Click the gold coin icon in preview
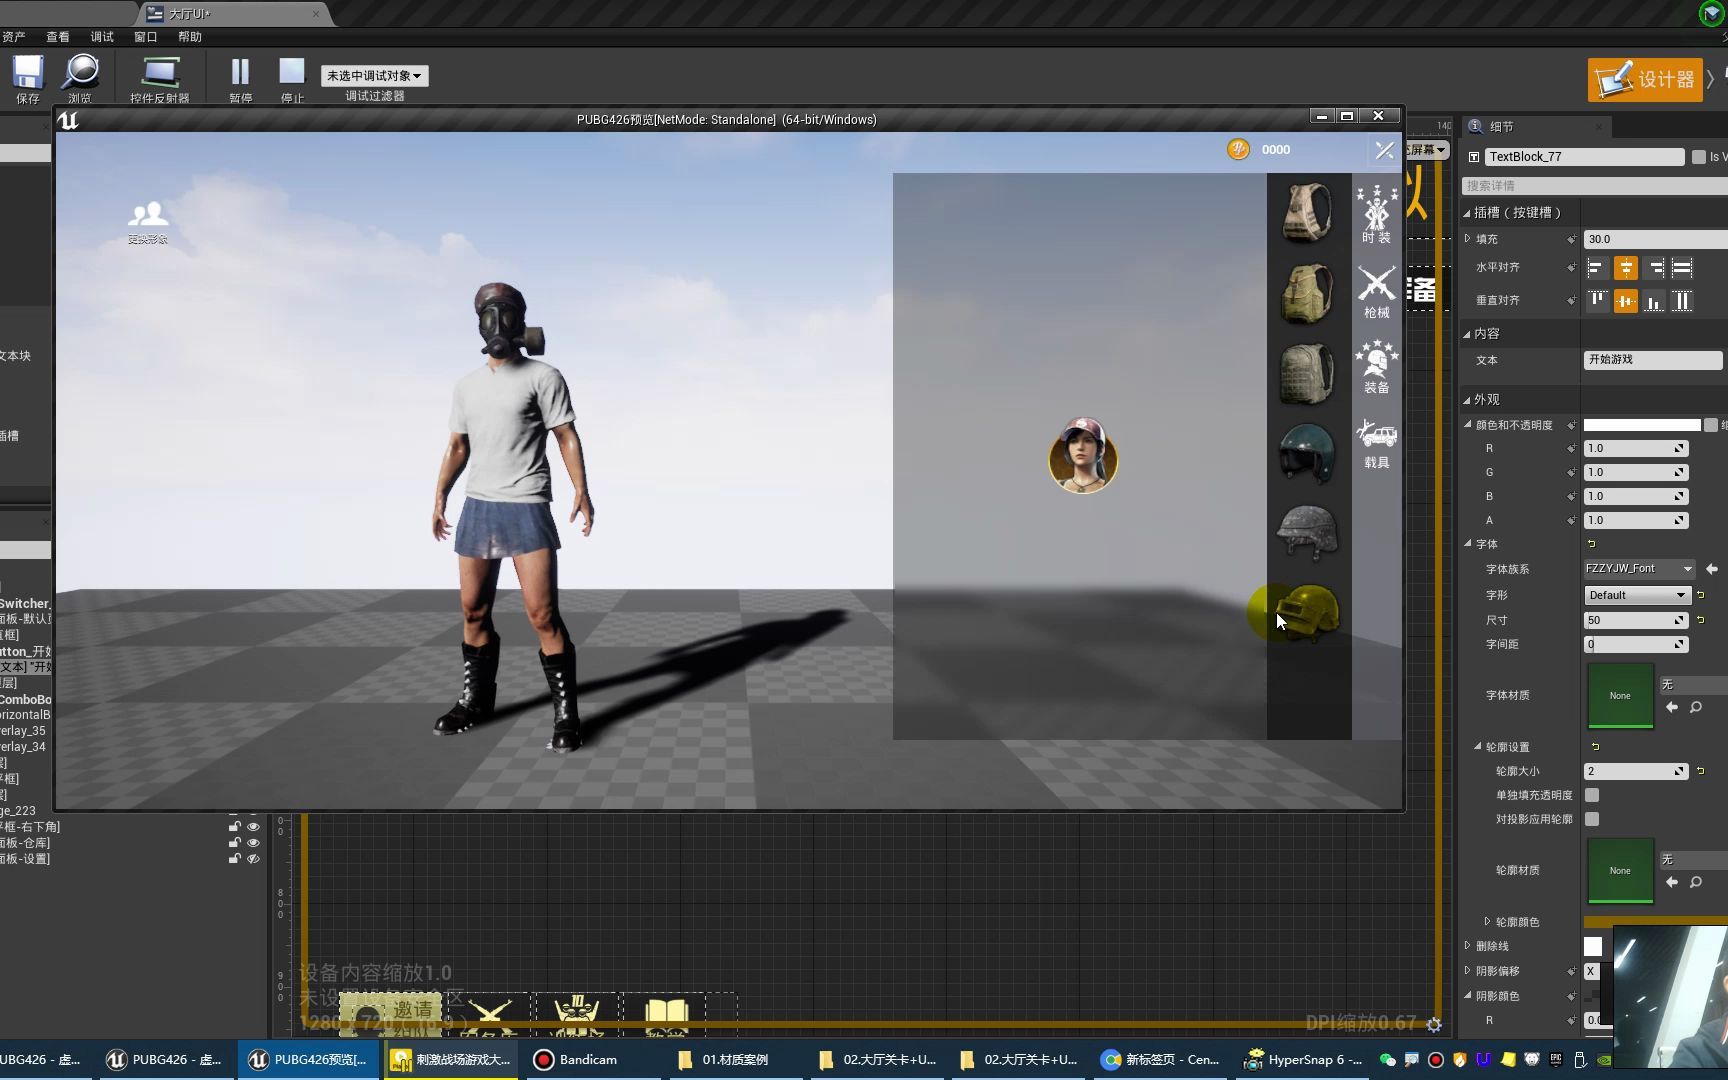The height and width of the screenshot is (1080, 1728). pyautogui.click(x=1238, y=149)
